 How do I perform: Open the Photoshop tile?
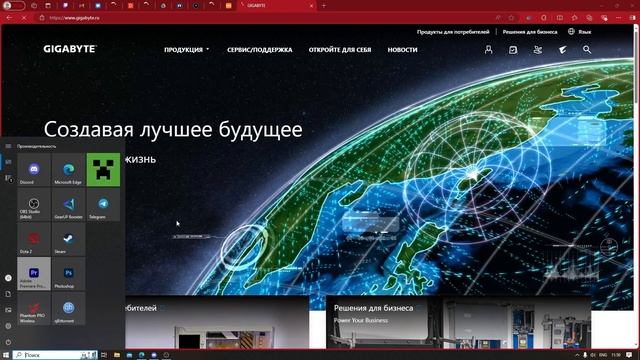[x=69, y=274]
